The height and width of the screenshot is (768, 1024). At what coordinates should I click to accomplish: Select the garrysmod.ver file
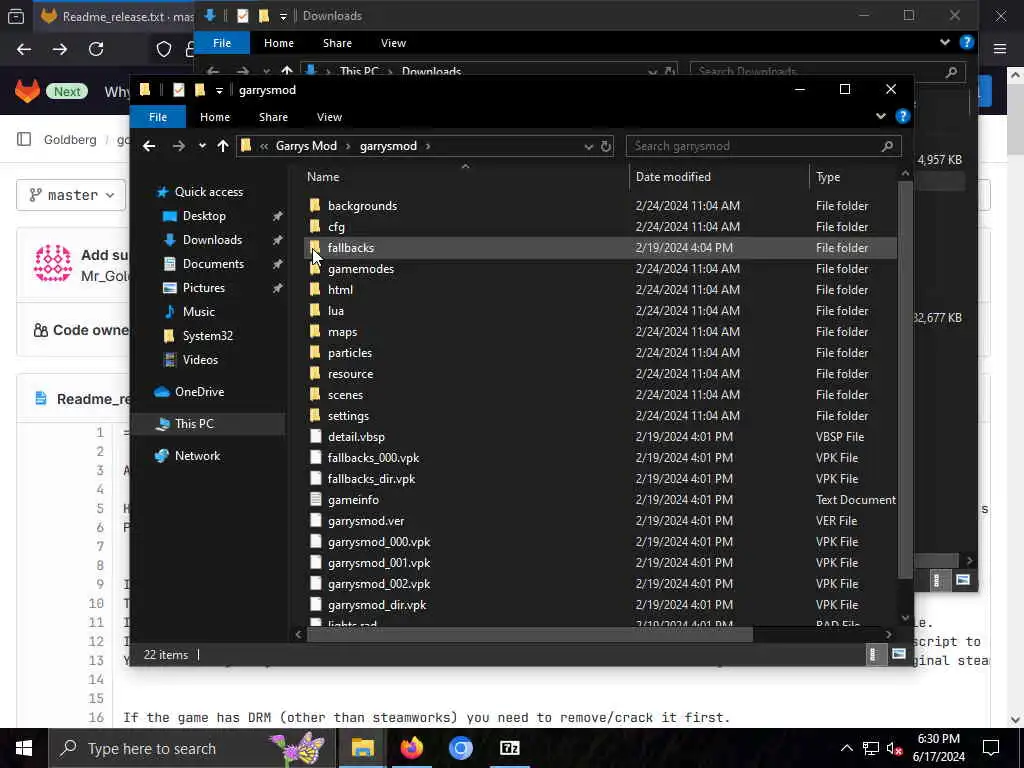(x=366, y=521)
